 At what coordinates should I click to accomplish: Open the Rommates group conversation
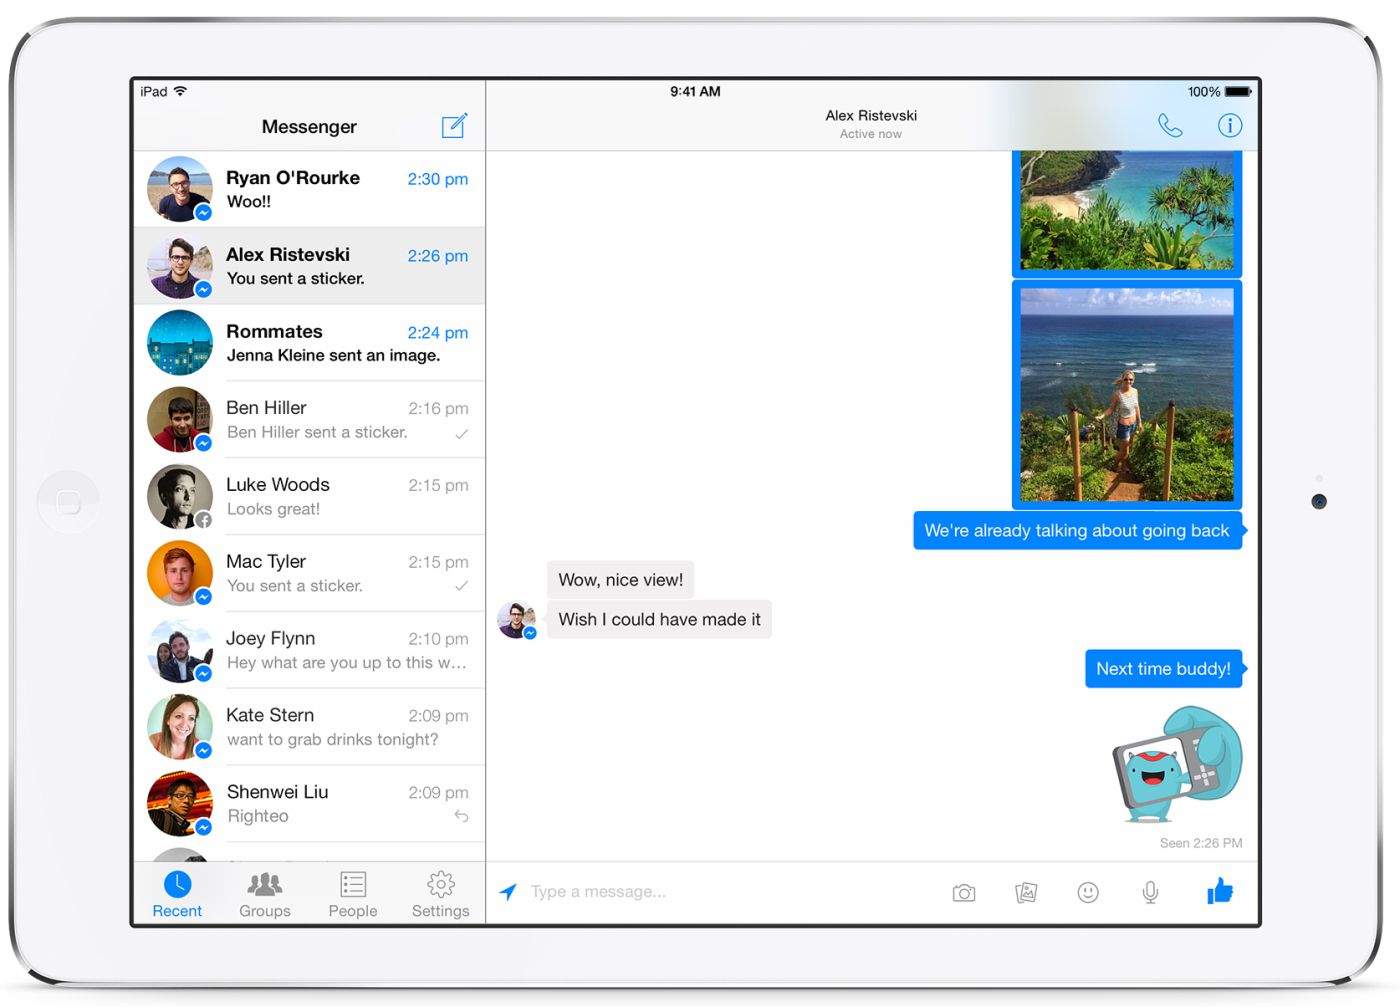coord(310,343)
